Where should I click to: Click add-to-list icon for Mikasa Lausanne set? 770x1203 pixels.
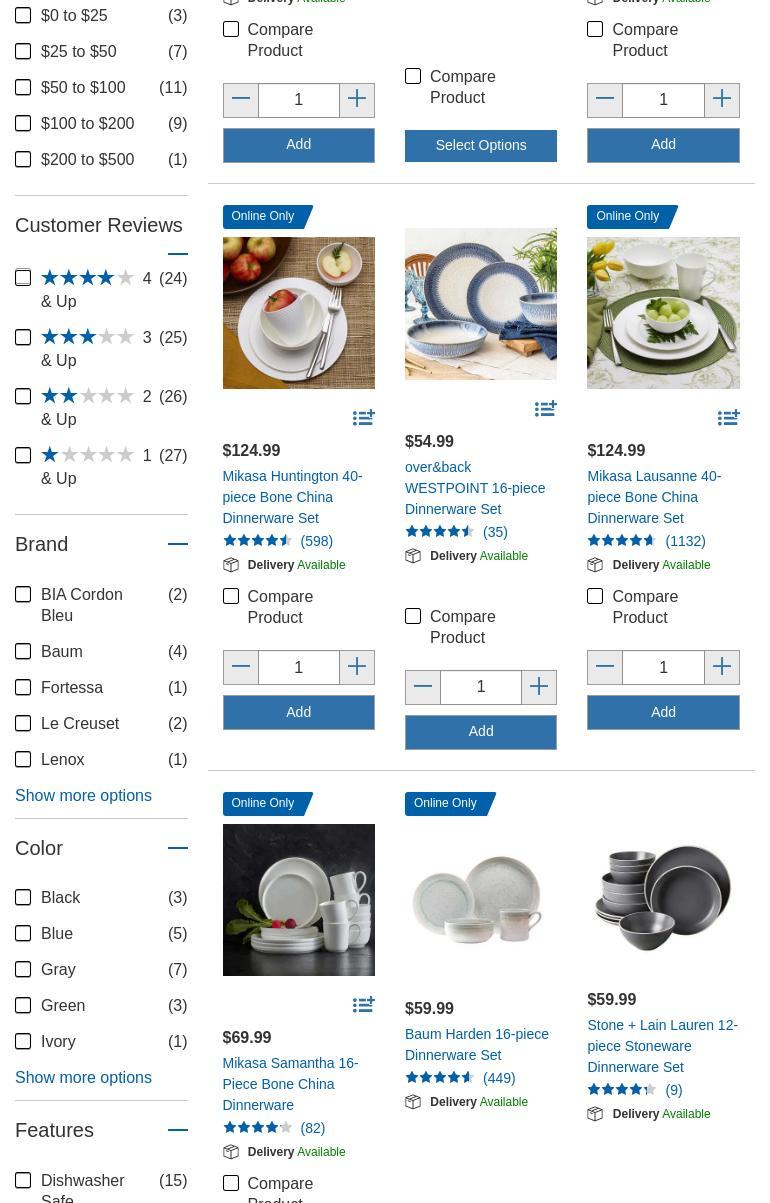tap(728, 418)
